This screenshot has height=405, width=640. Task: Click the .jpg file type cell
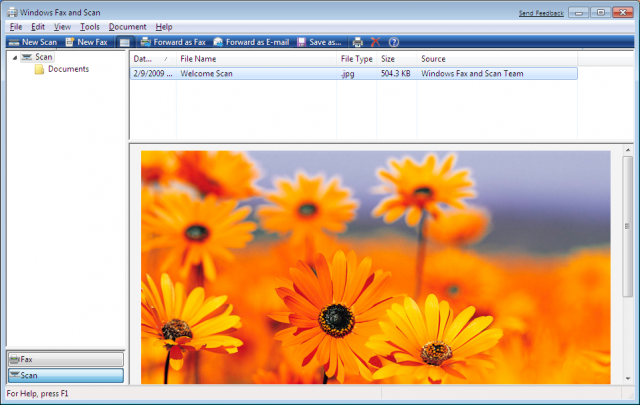click(x=347, y=74)
